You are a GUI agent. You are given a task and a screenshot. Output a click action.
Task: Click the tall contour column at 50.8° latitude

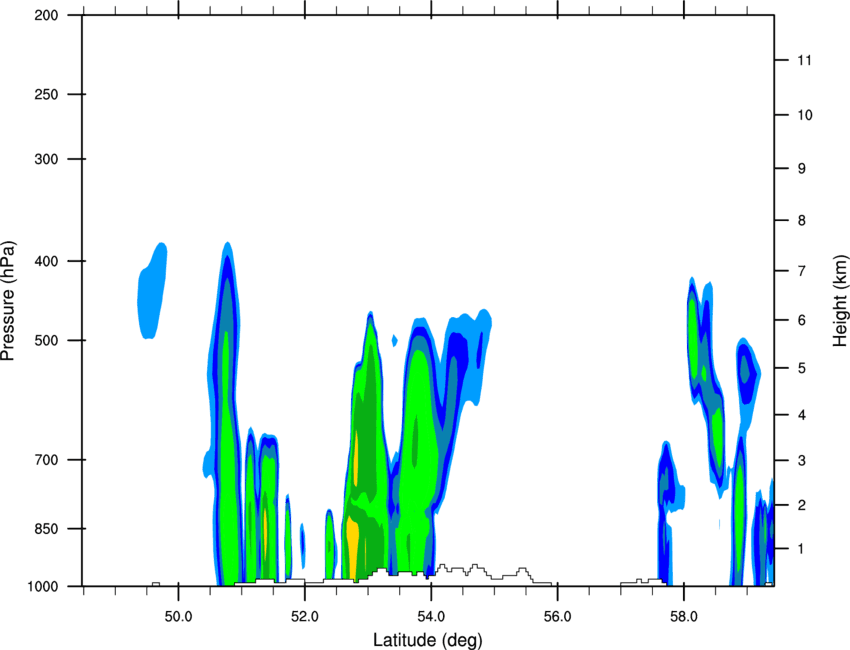(x=225, y=412)
